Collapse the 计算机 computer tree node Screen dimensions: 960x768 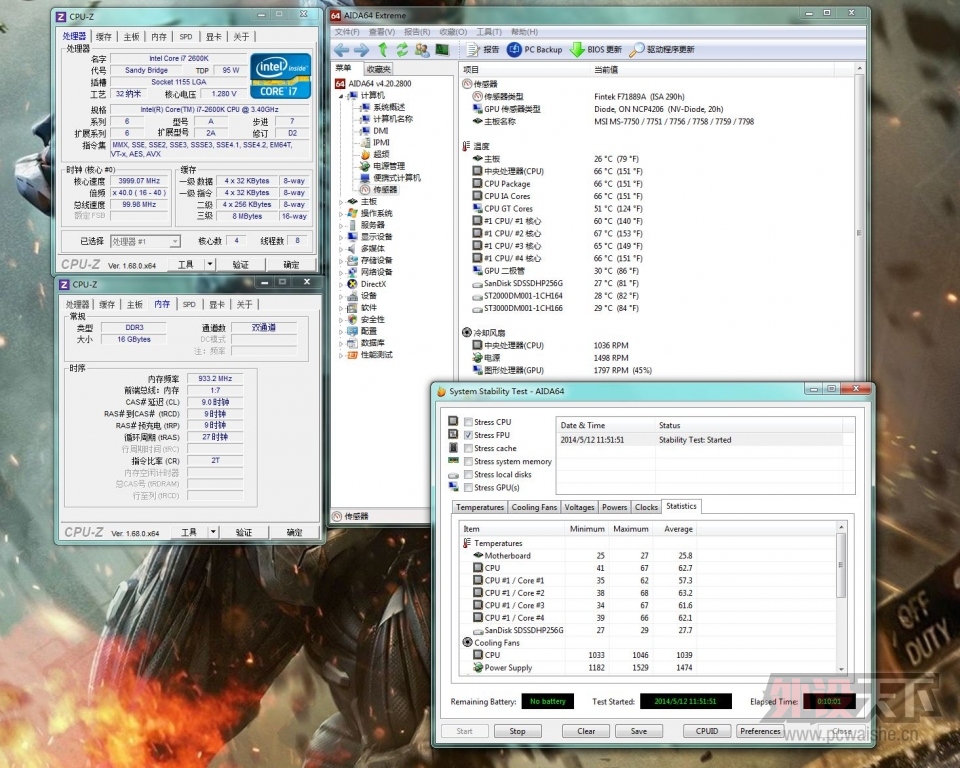342,96
